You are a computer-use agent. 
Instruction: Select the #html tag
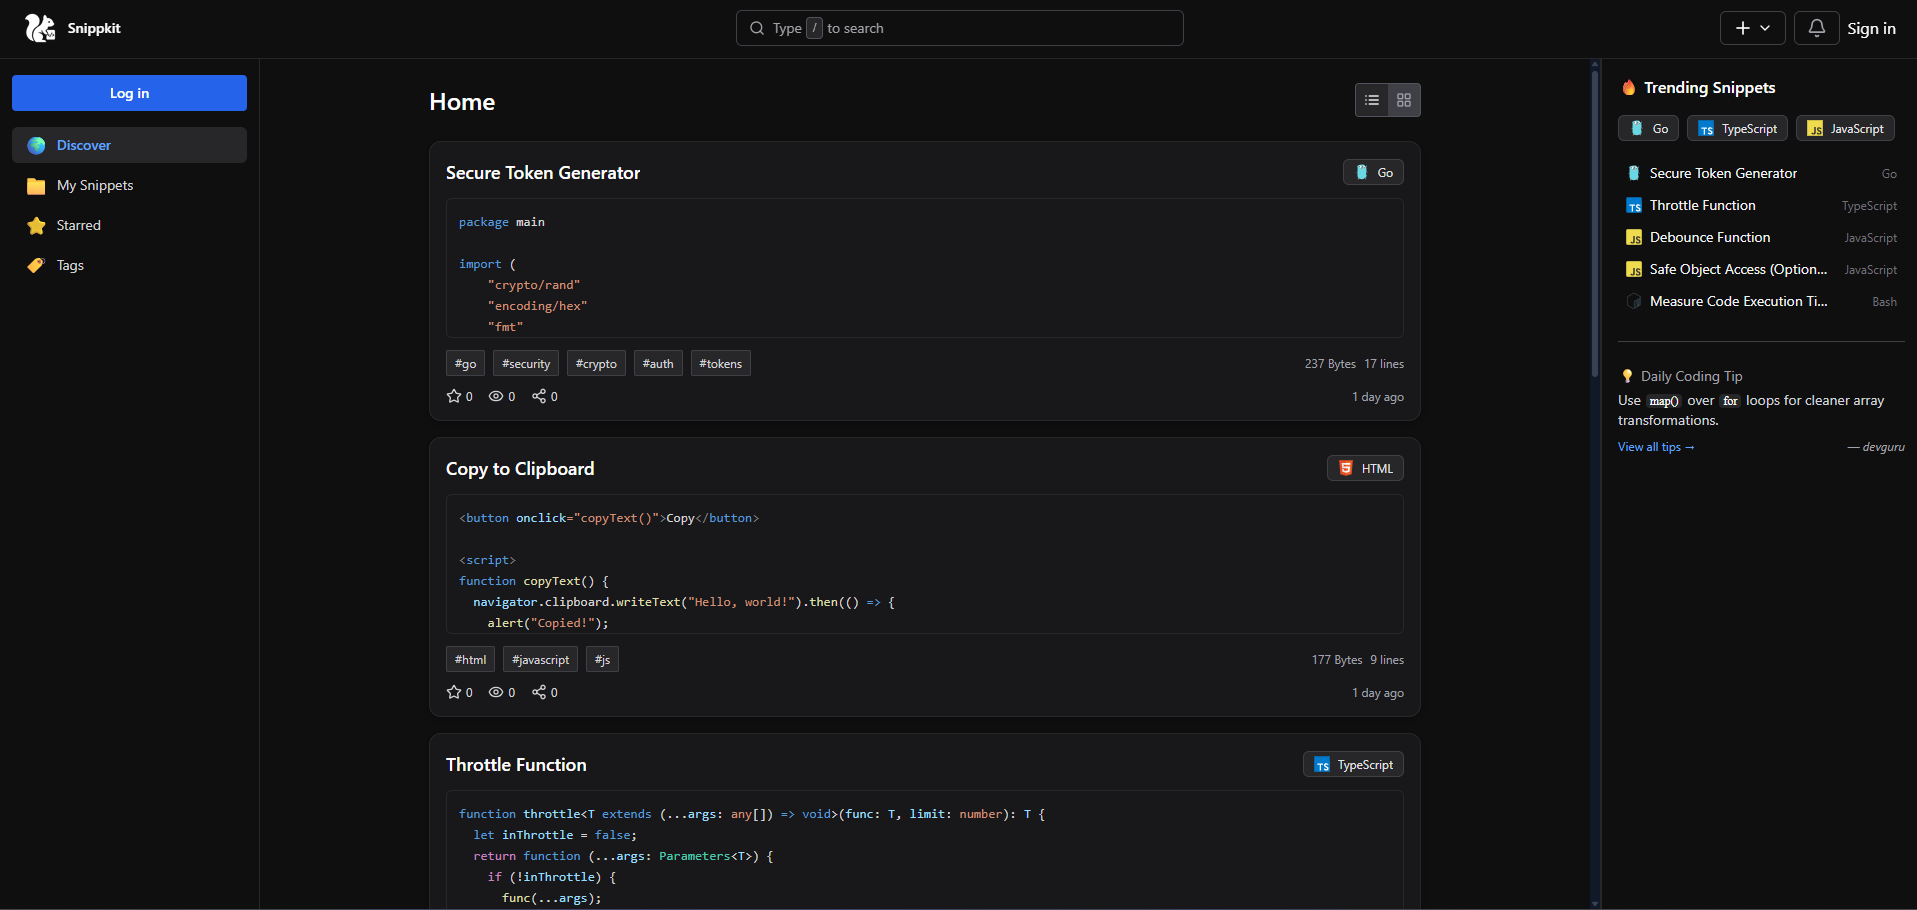470,659
